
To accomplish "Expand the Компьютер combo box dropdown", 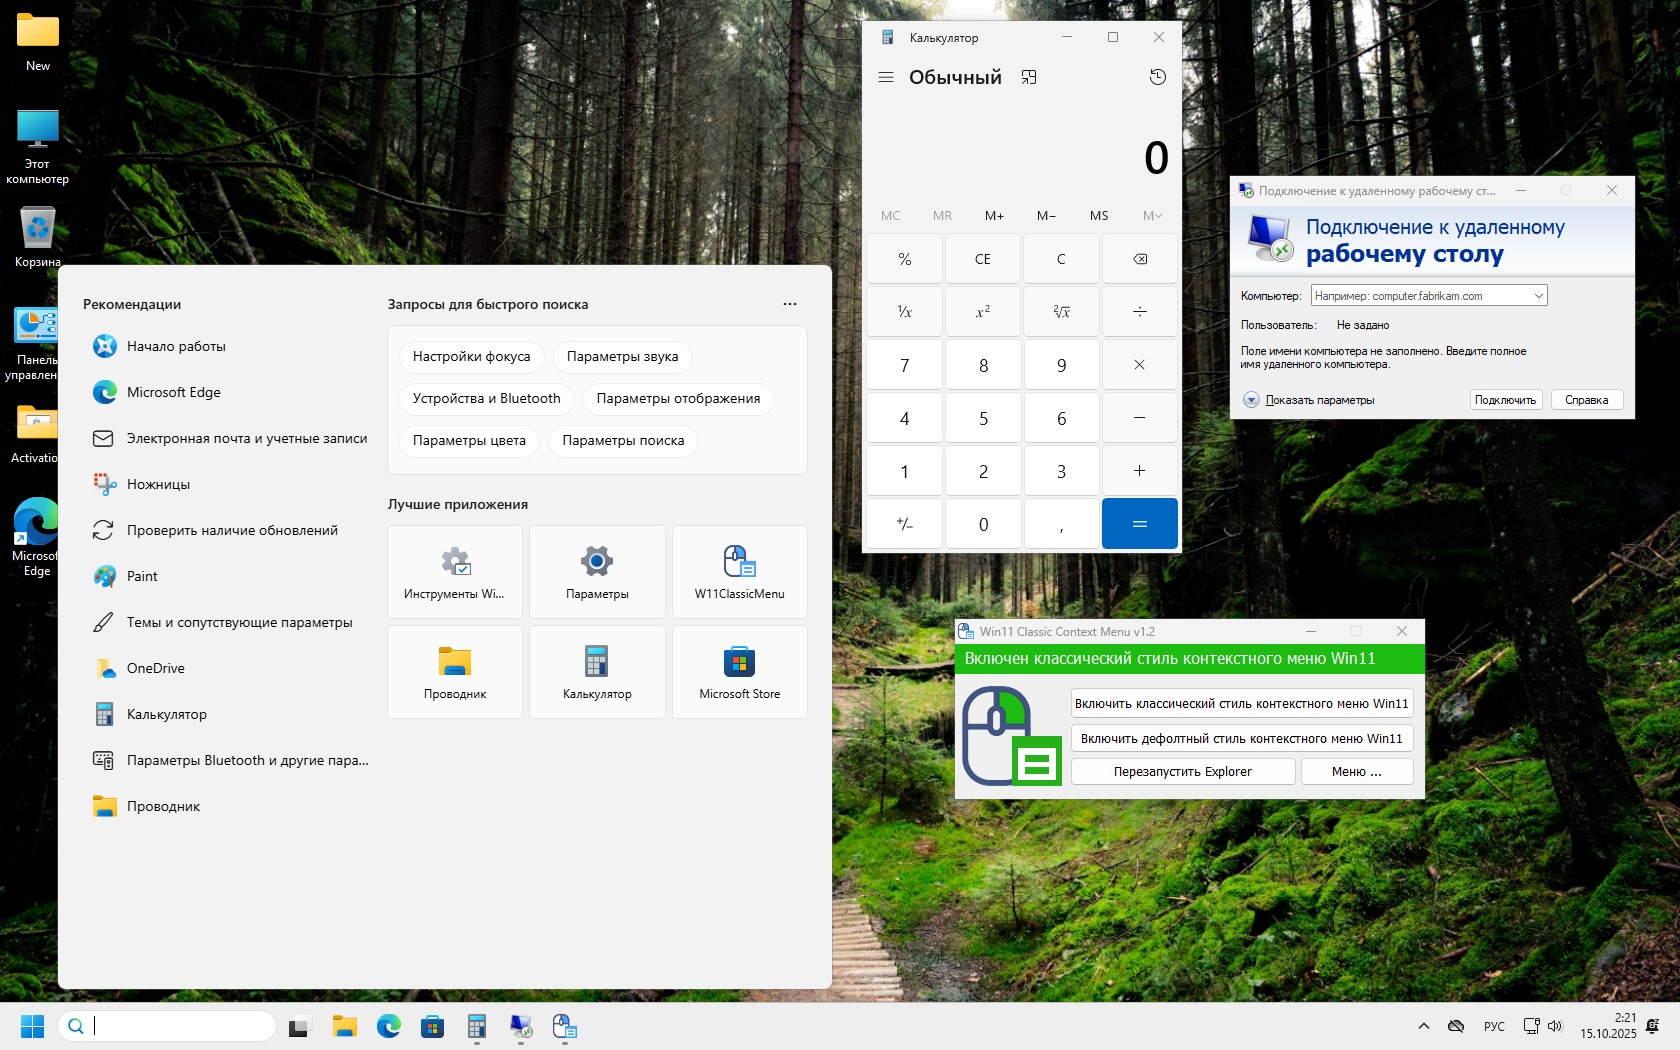I will click(1538, 296).
